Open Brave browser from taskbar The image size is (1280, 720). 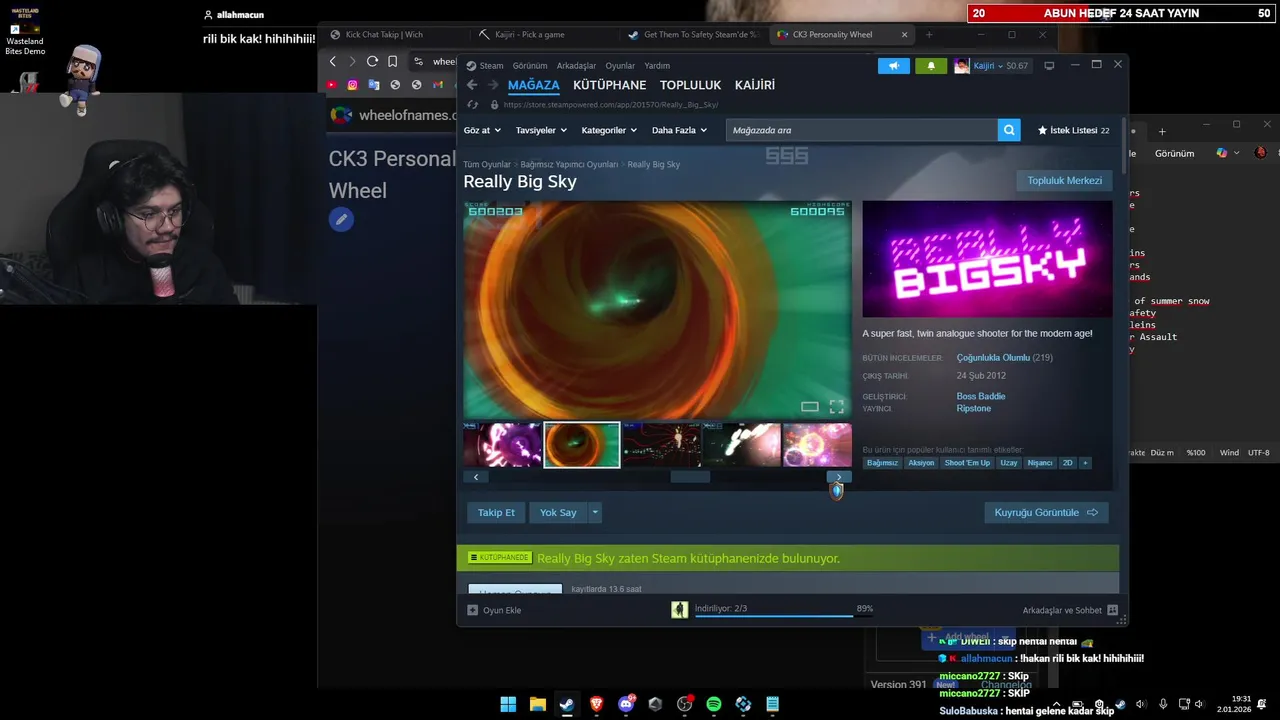pos(596,704)
